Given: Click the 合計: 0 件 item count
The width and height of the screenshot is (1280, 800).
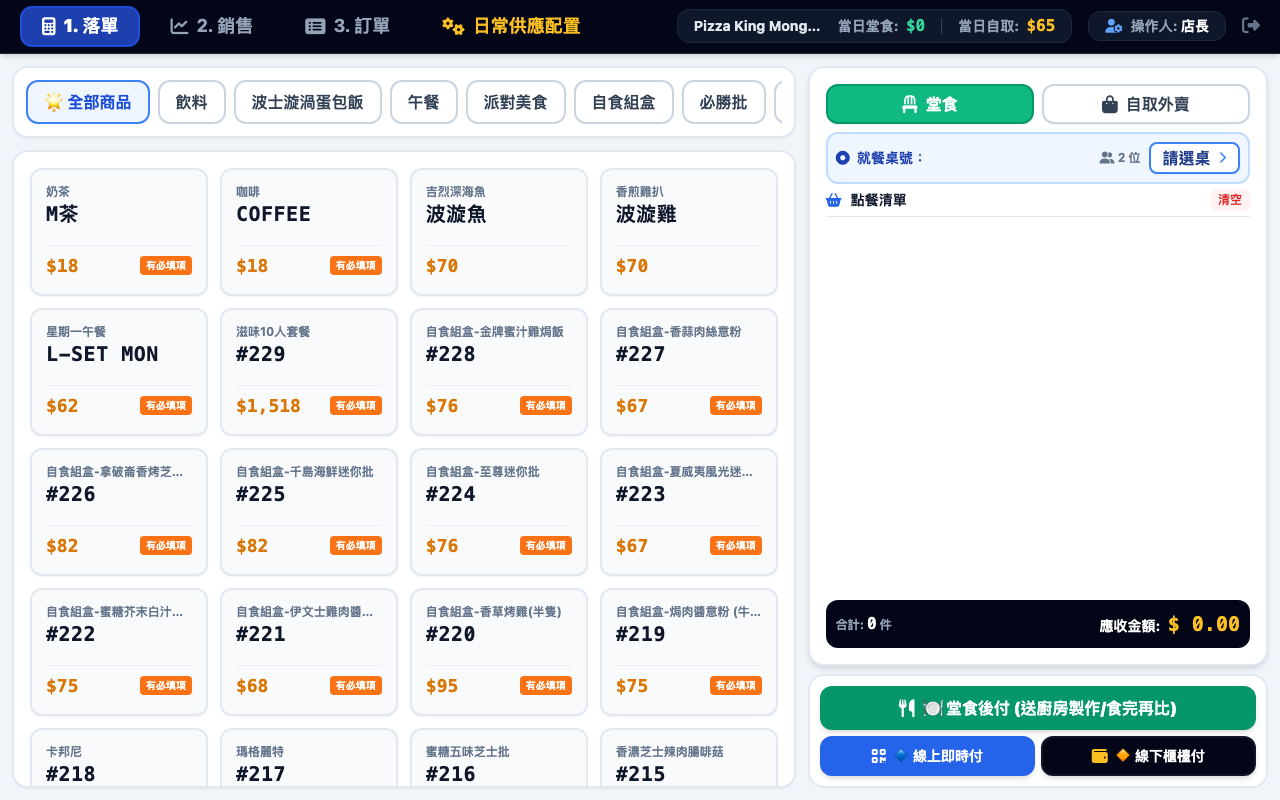Looking at the screenshot, I should 864,624.
